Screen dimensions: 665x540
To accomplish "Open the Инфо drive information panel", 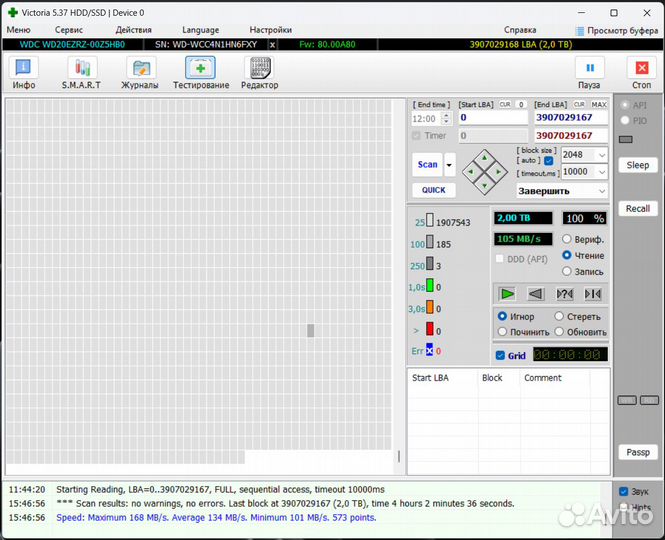I will coord(24,73).
